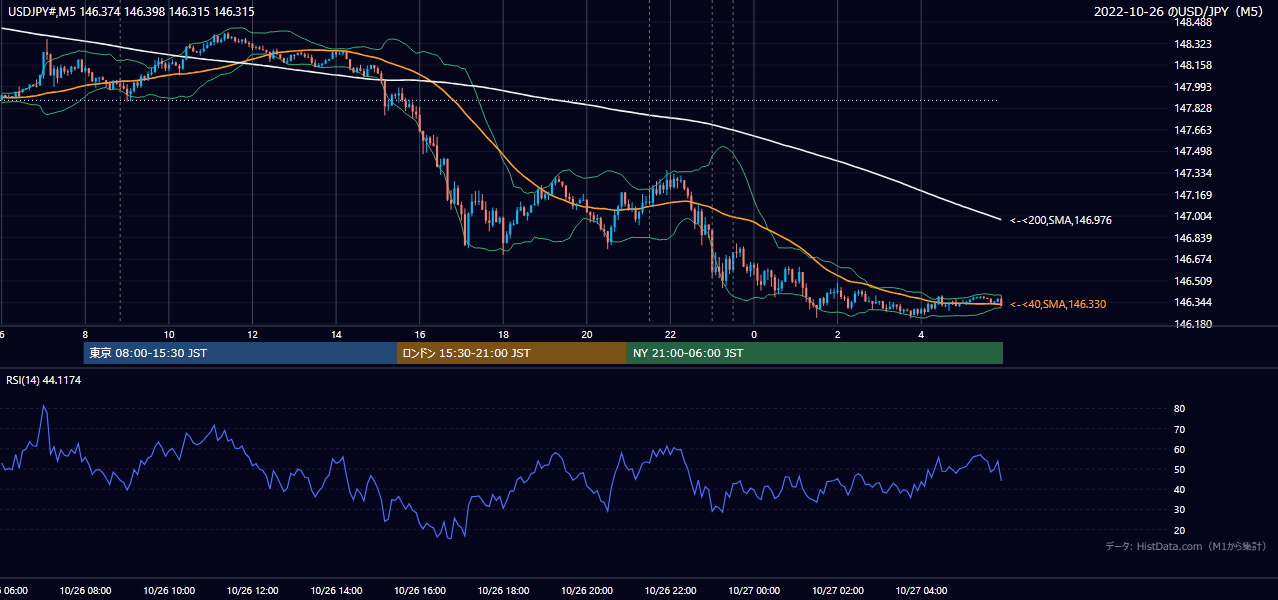
Task: Click the RSI axis level 30
Action: [1180, 510]
